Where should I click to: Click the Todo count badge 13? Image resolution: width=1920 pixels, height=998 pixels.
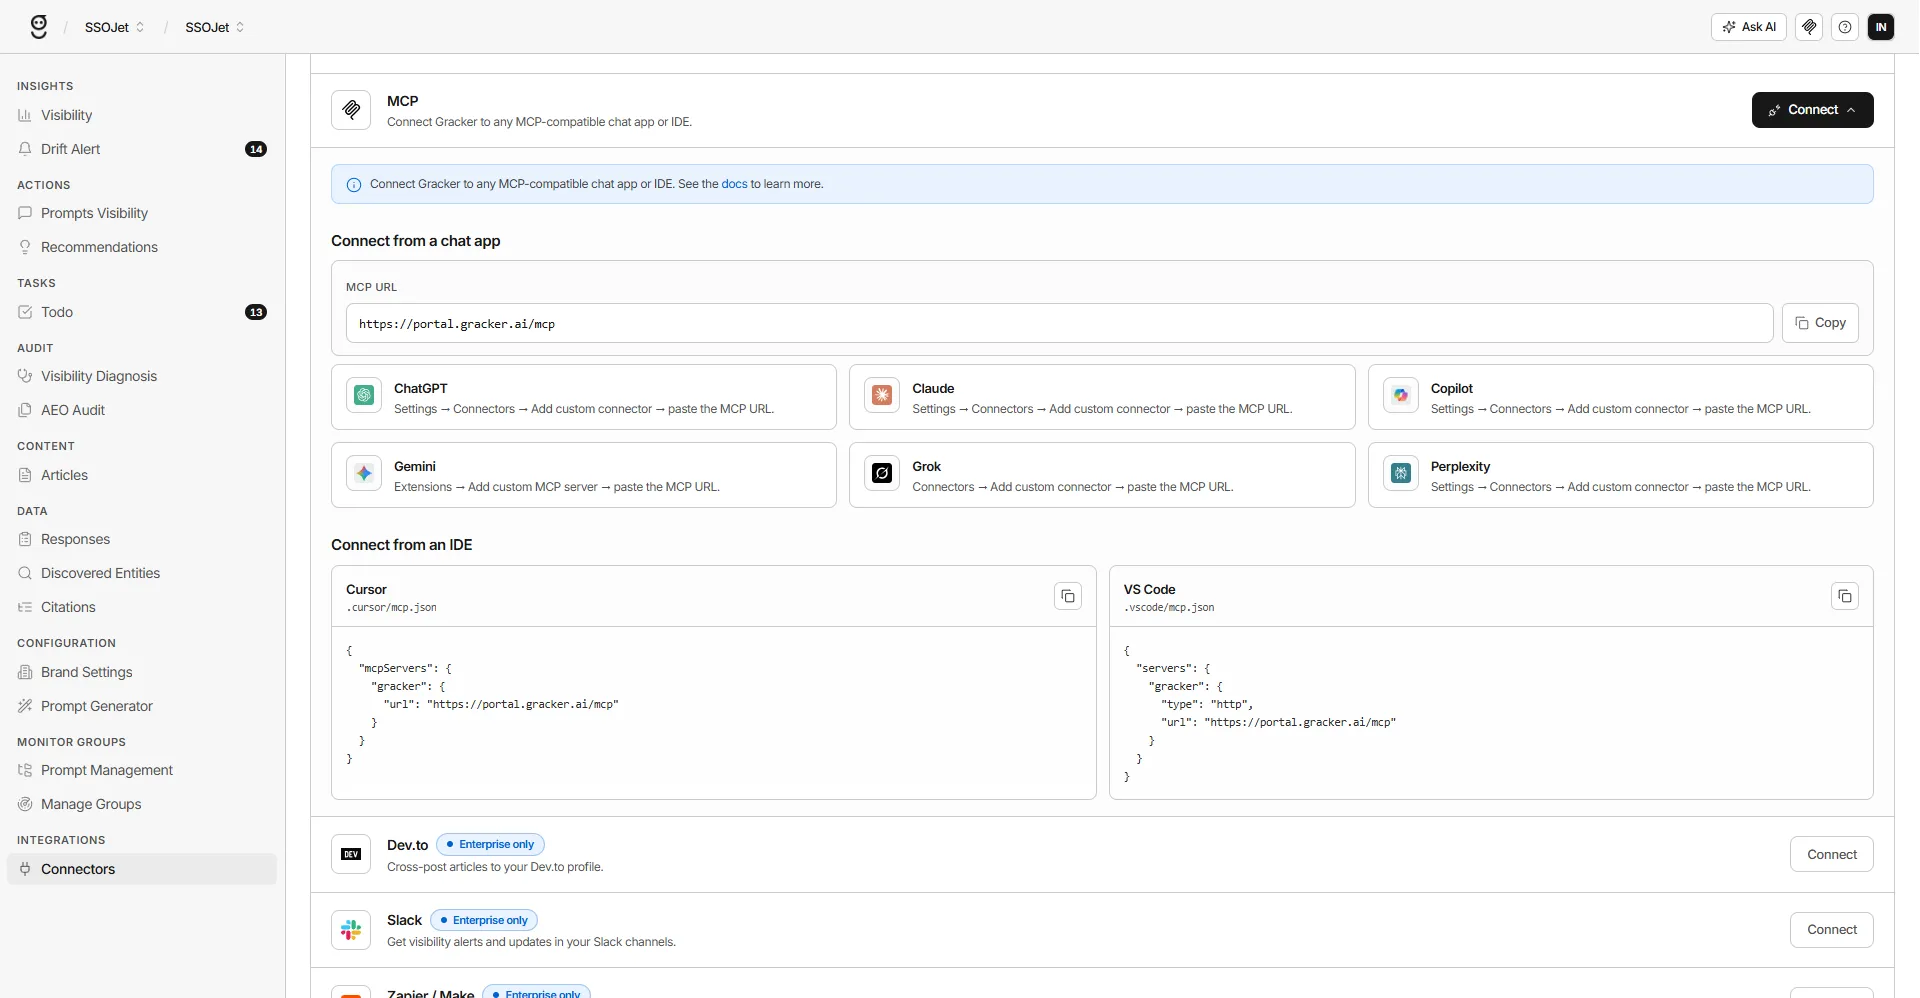pyautogui.click(x=256, y=312)
